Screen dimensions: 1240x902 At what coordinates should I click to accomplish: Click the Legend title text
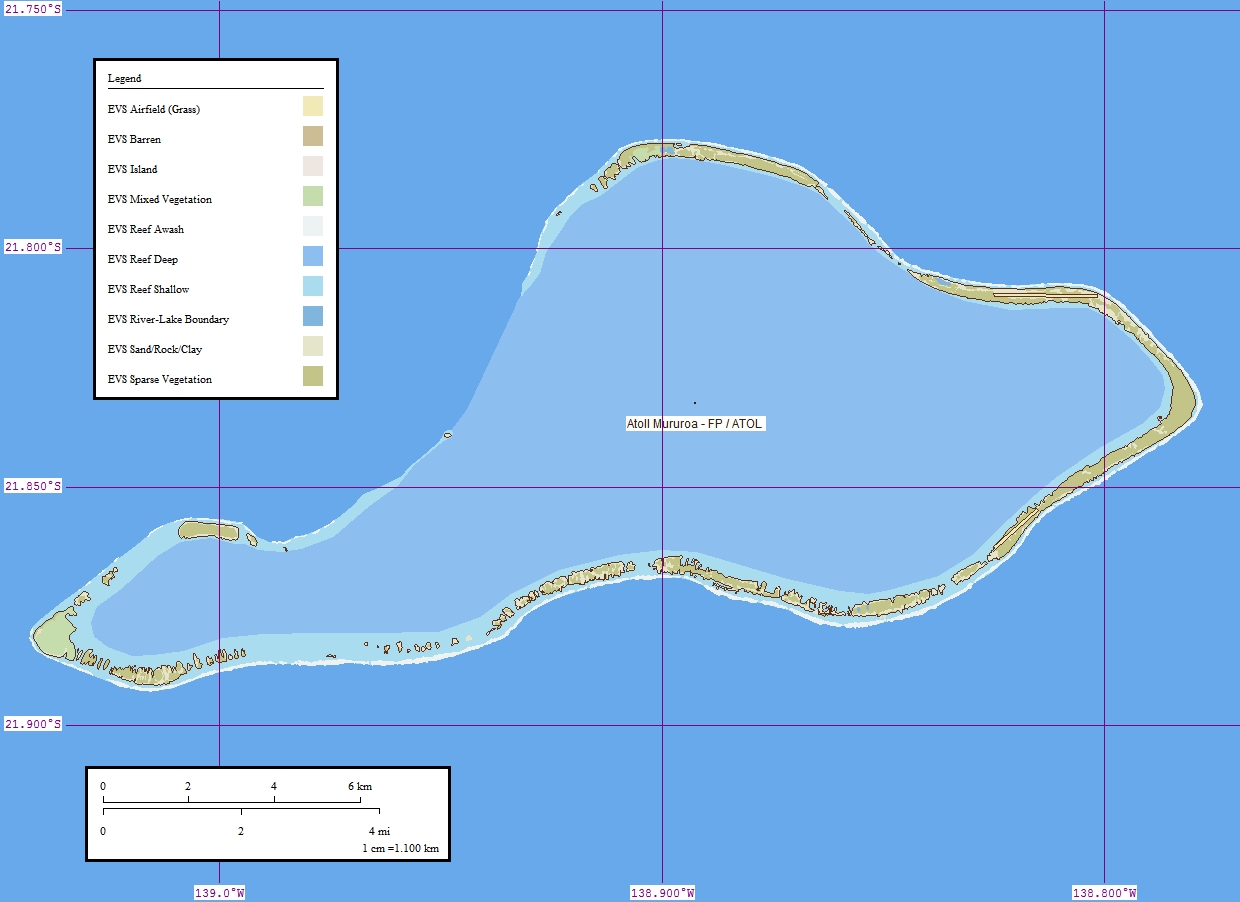click(125, 78)
